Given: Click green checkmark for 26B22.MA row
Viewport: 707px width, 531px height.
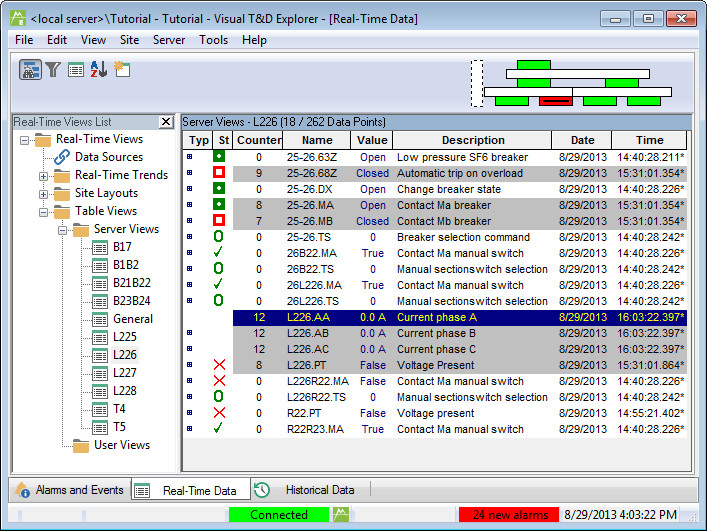Looking at the screenshot, I should click(x=218, y=252).
